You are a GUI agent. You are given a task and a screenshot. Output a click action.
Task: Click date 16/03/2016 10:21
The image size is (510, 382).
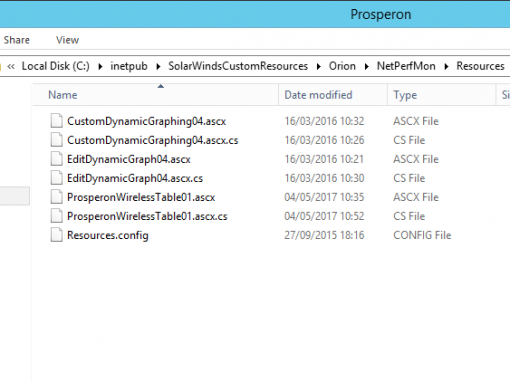click(x=324, y=159)
